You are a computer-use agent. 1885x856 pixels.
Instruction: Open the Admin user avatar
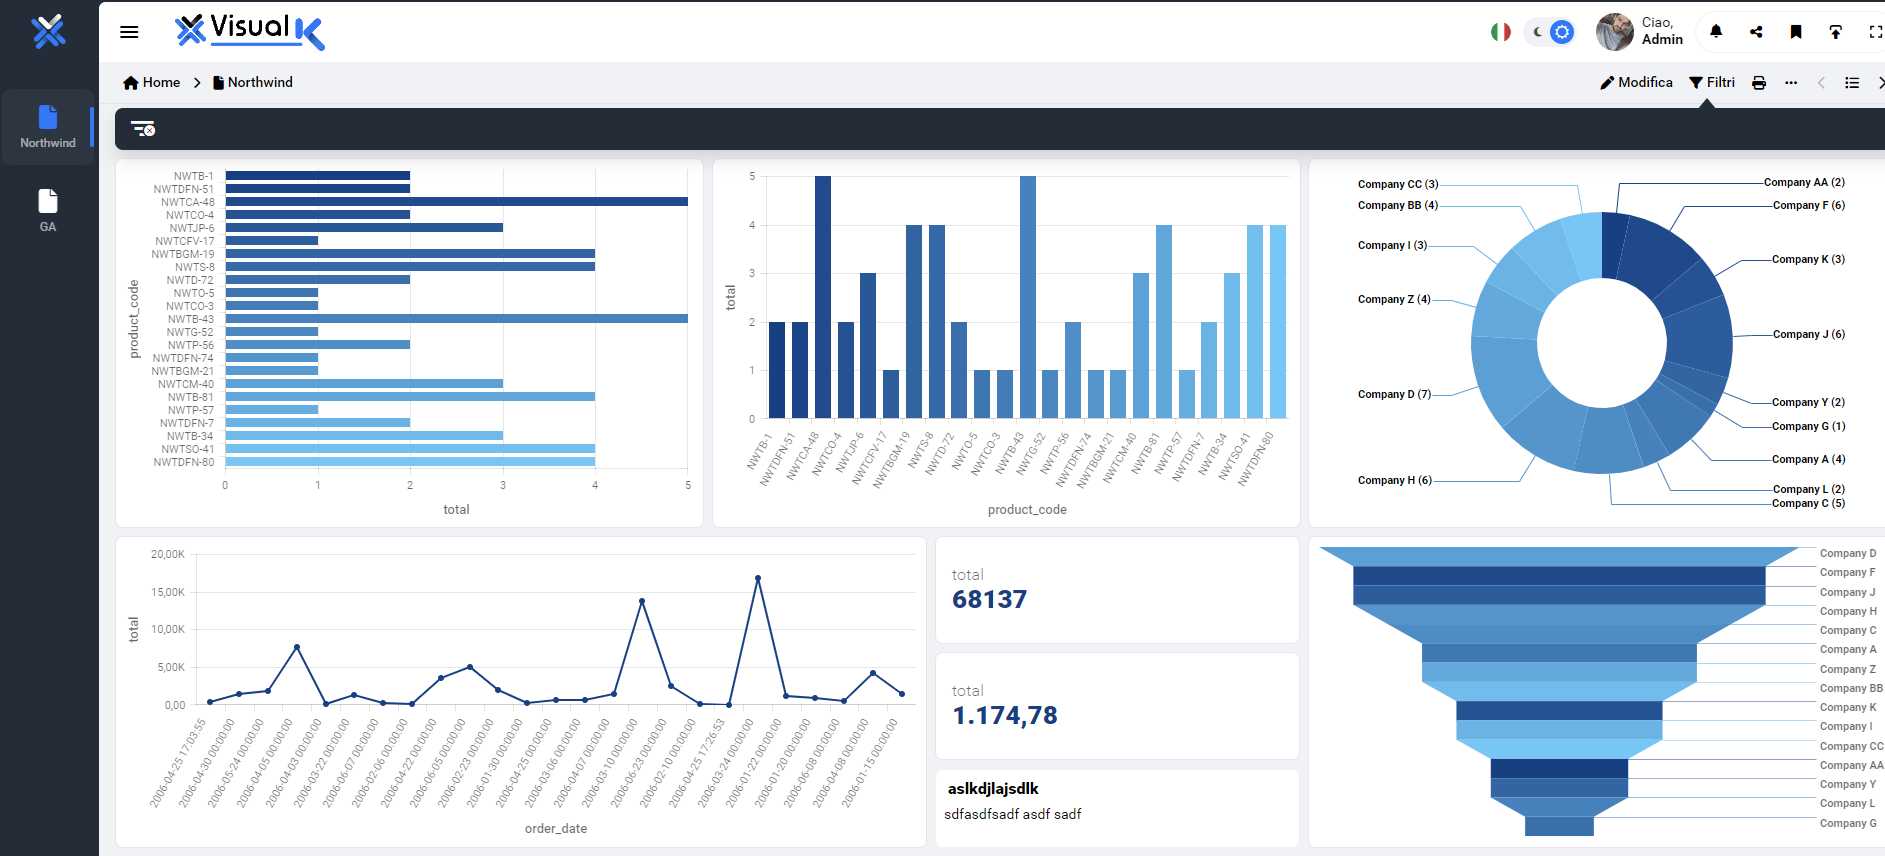[1614, 32]
